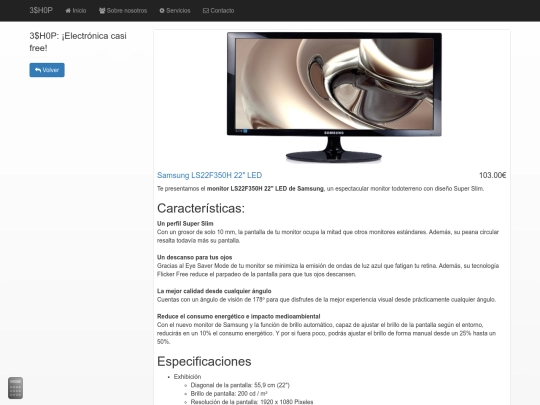Click the users icon beside Sobre nosotros
Viewport: 540px width, 405px height.
[102, 11]
